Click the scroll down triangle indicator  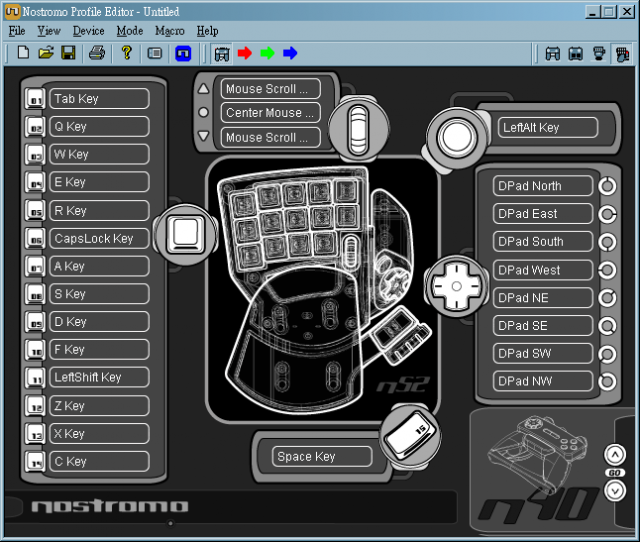click(x=203, y=136)
